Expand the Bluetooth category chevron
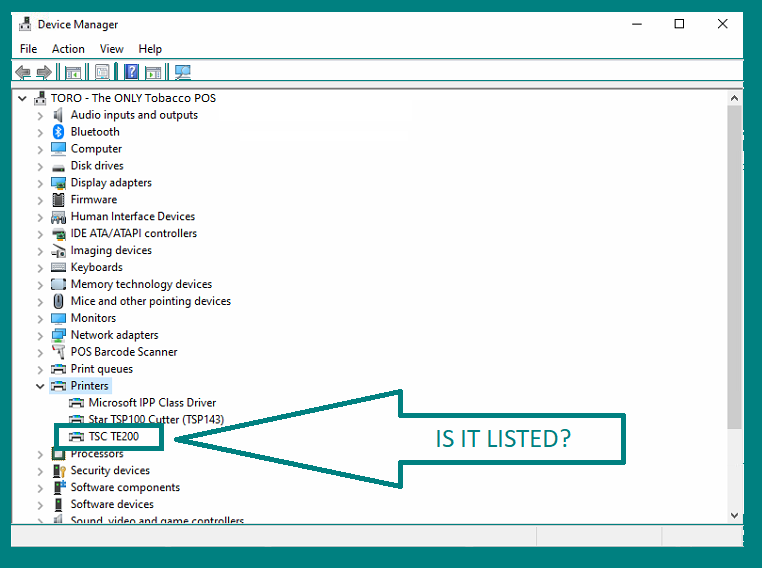Screen dimensions: 762x568 (40, 133)
